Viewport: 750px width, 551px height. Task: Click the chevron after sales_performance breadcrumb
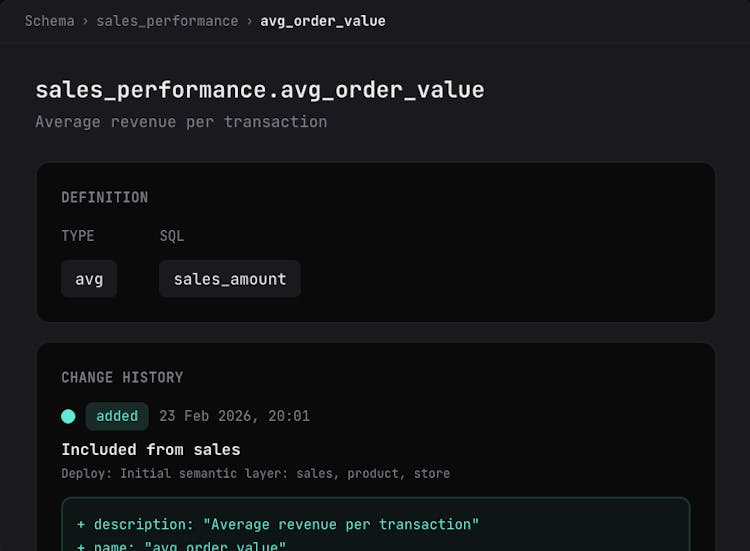249,21
